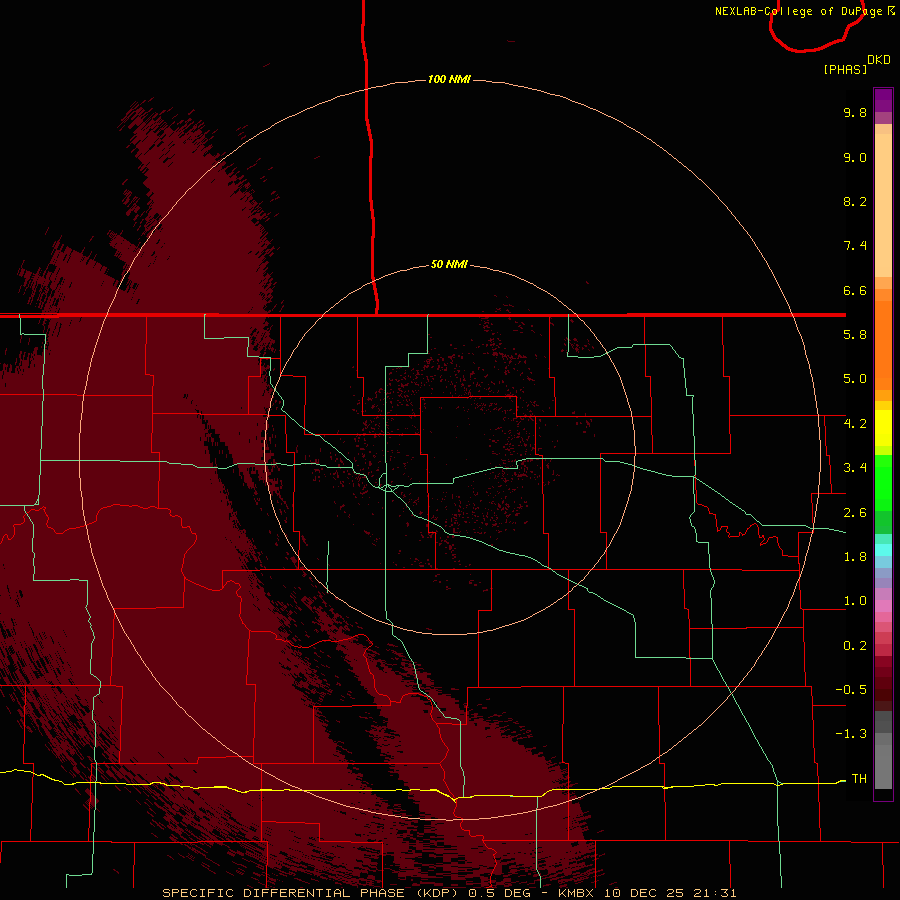The height and width of the screenshot is (900, 900).
Task: Click the -1.3 scale value
Action: 851,734
